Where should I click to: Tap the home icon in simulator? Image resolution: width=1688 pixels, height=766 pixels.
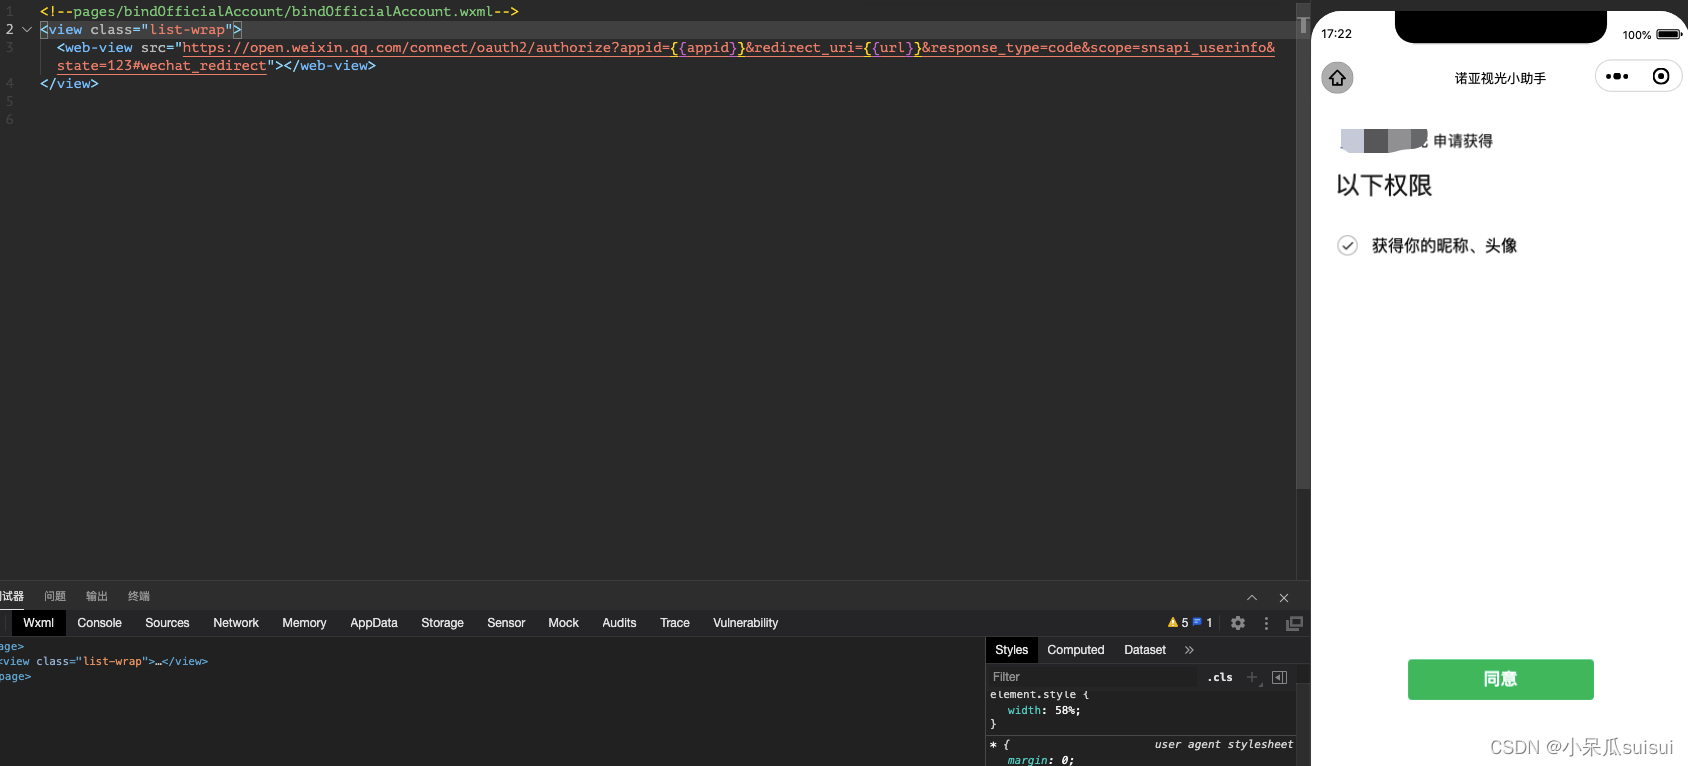click(1337, 77)
